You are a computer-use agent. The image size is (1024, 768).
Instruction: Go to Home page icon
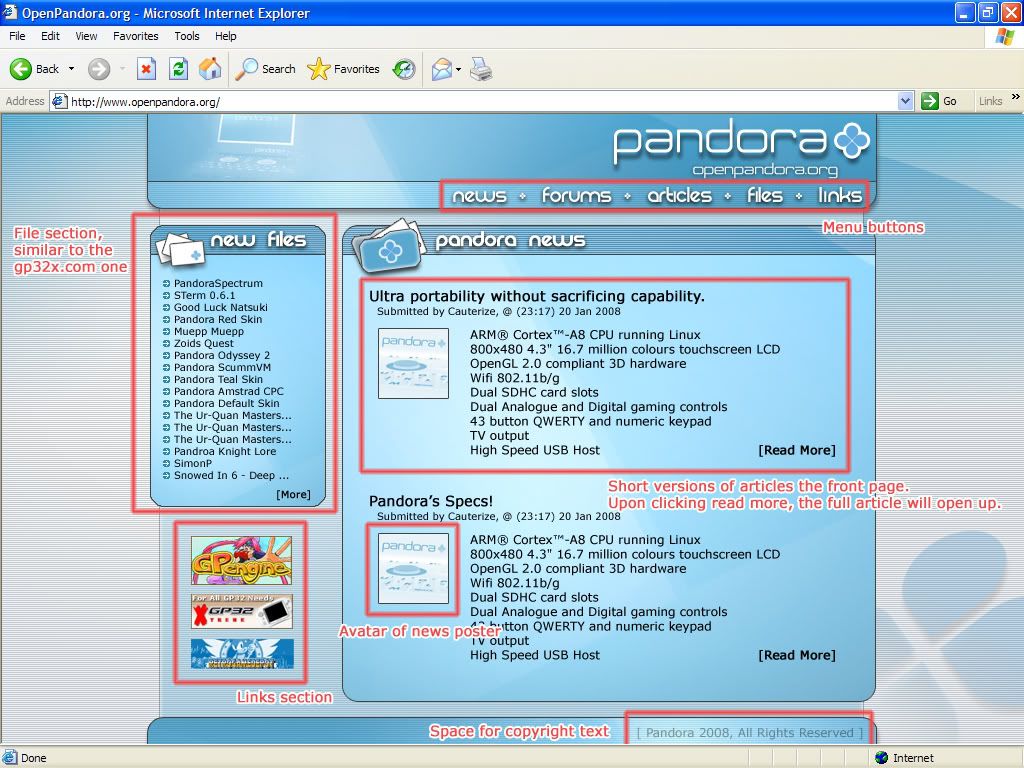click(210, 69)
